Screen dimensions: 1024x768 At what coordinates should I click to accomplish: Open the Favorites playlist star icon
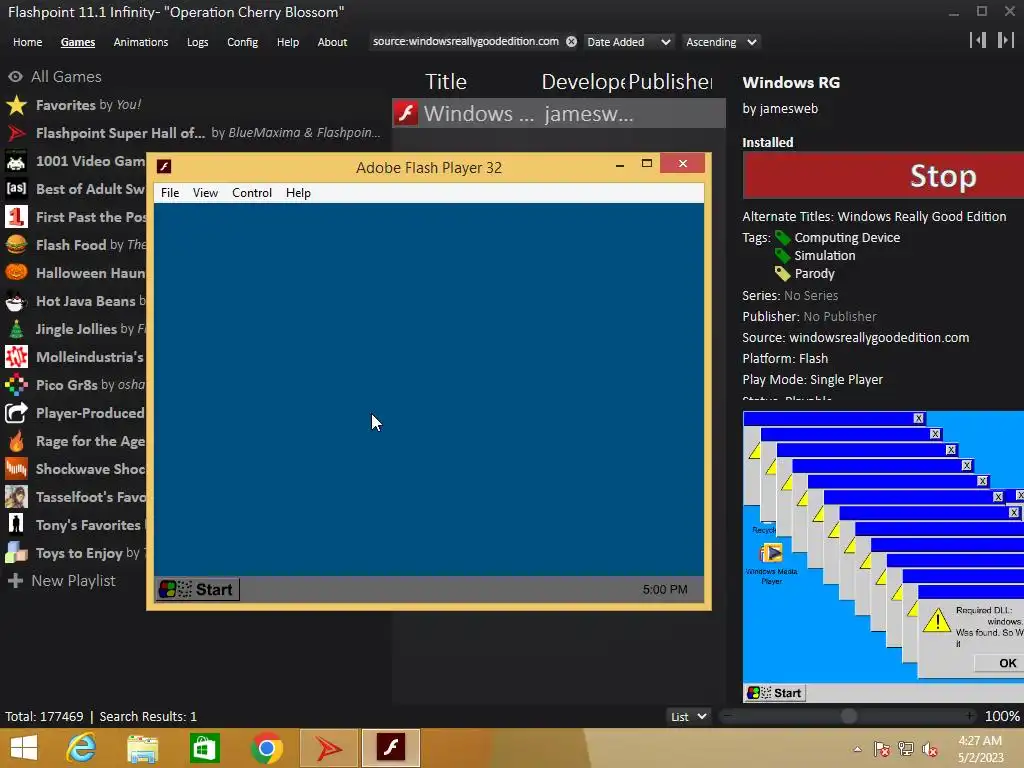(16, 105)
